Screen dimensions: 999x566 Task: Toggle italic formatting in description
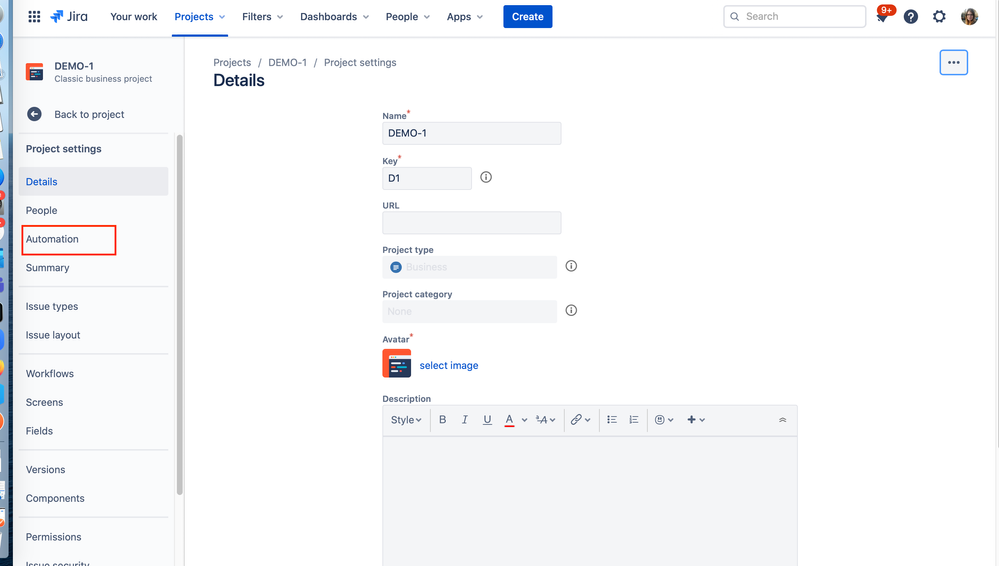[465, 419]
